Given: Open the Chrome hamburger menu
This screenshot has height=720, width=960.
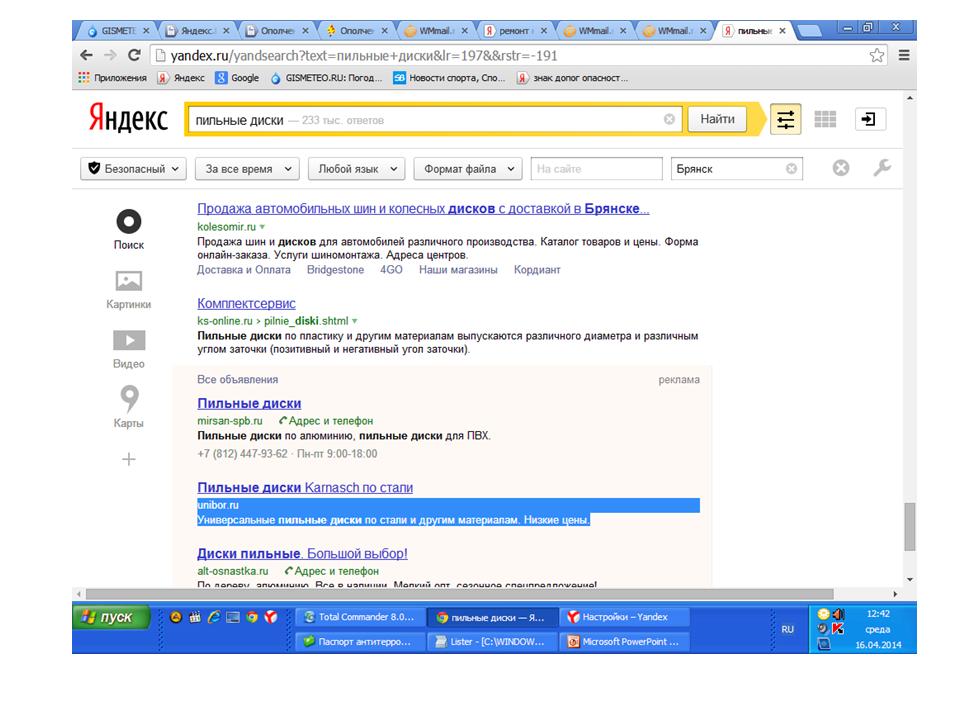Looking at the screenshot, I should point(904,56).
